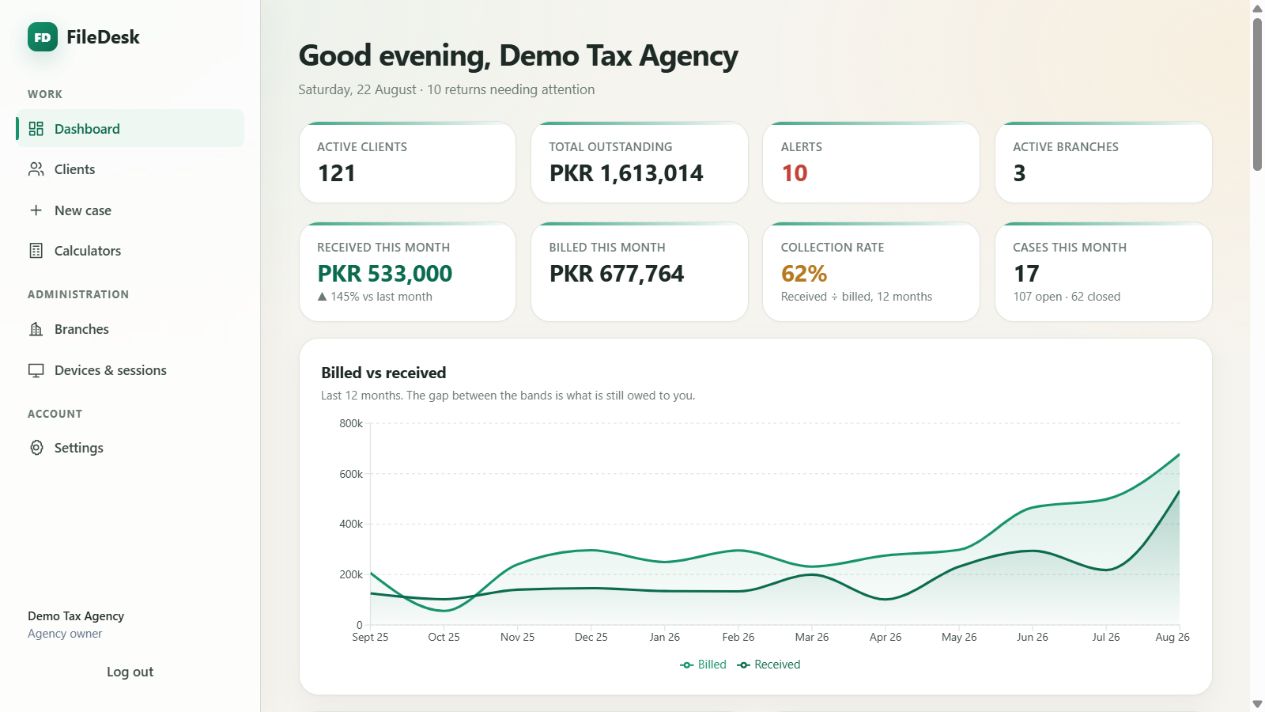Click the Log out button
The width and height of the screenshot is (1265, 712).
(130, 672)
